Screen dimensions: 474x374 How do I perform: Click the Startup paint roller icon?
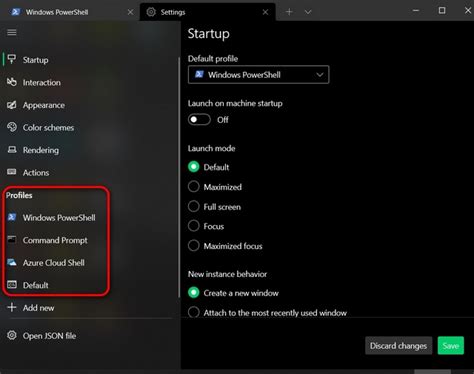click(12, 59)
